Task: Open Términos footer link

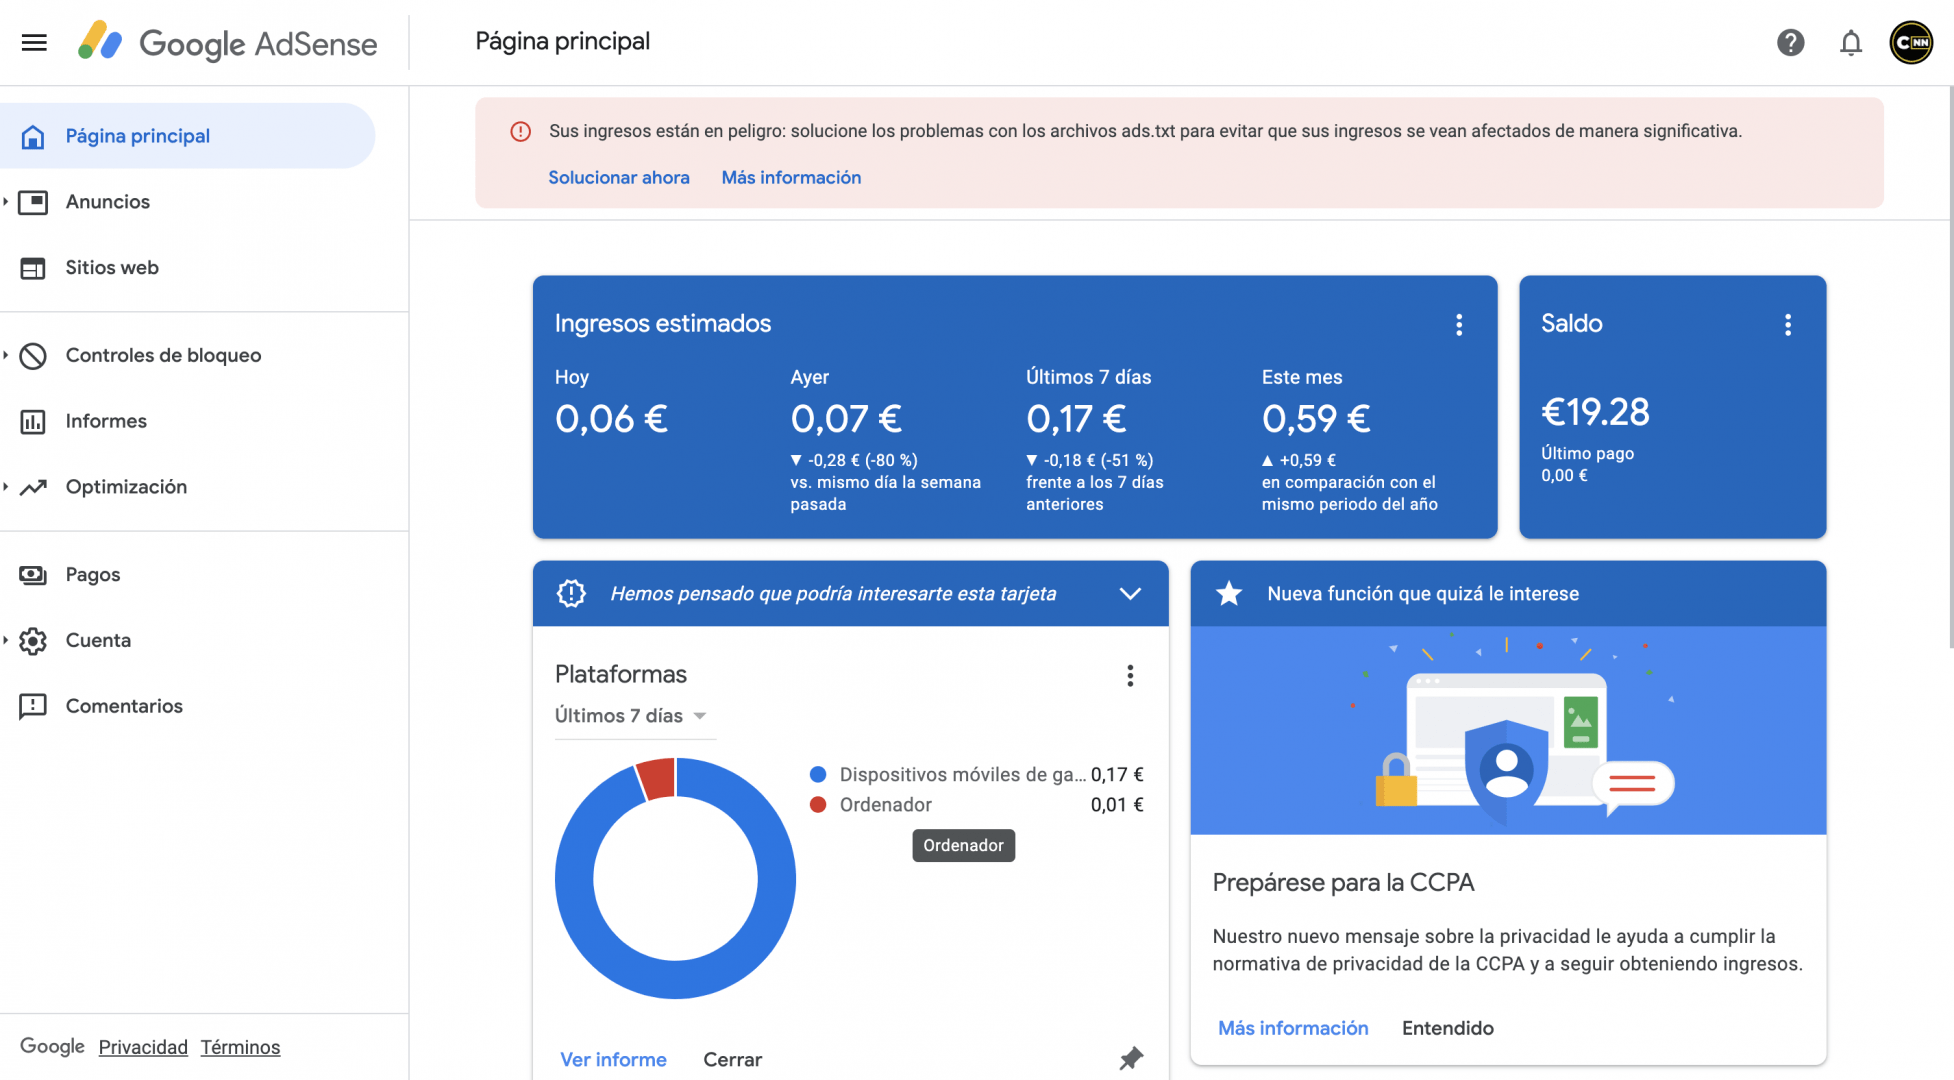Action: pyautogui.click(x=240, y=1047)
